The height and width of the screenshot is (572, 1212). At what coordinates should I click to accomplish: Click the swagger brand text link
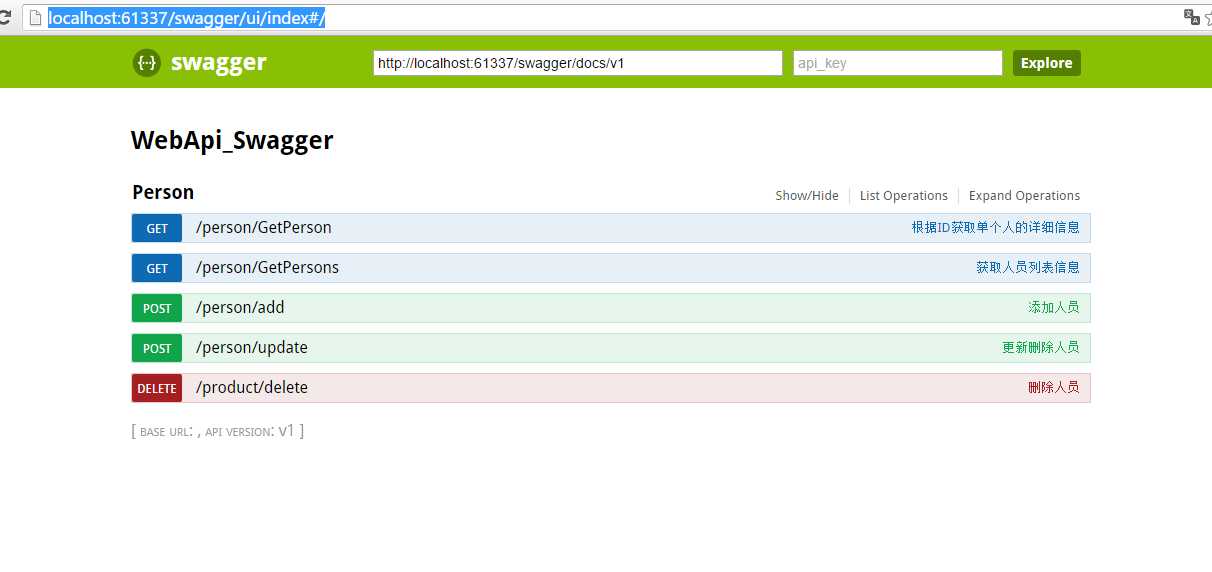pos(219,63)
